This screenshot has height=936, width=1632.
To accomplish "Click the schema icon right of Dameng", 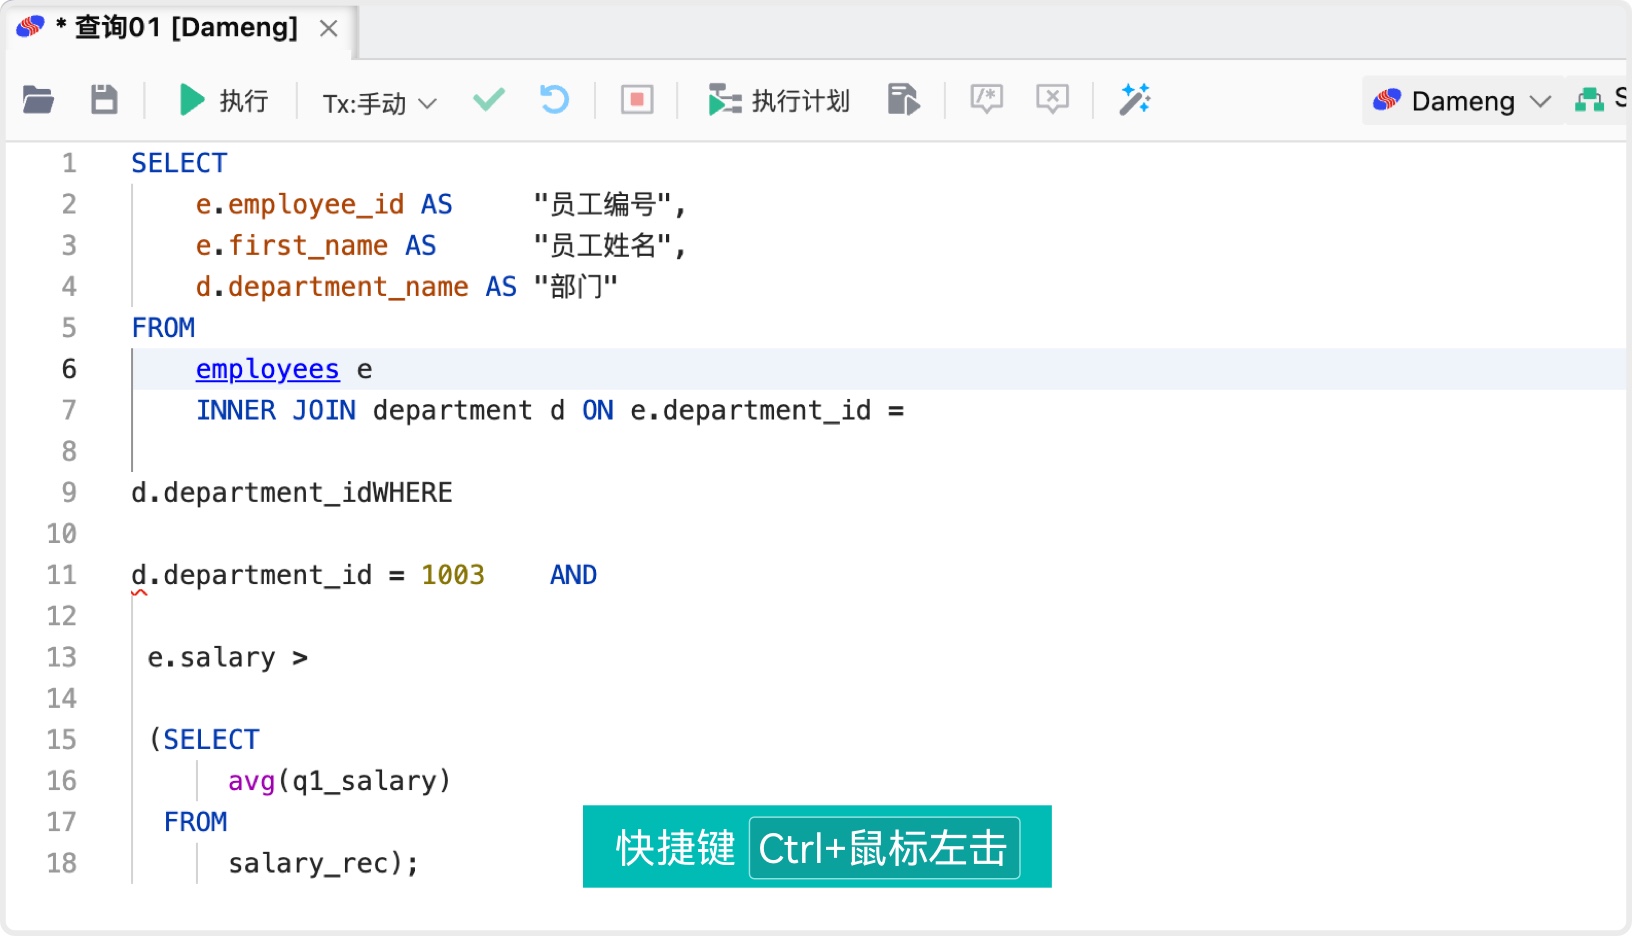I will 1589,99.
